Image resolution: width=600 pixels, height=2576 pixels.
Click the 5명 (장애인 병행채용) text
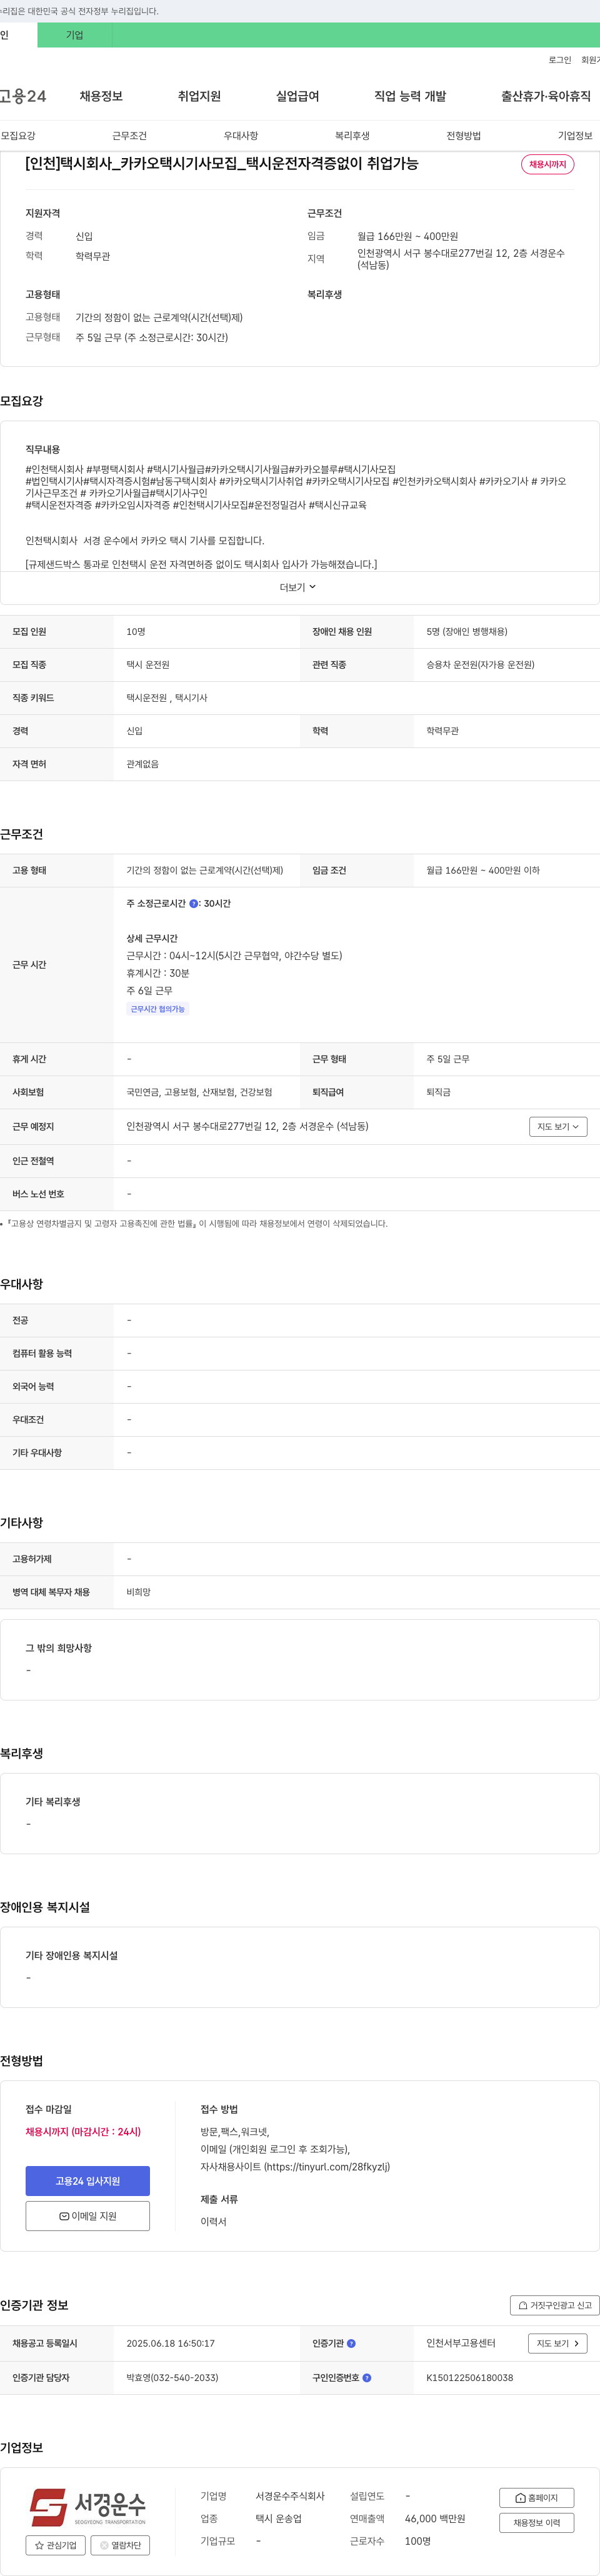pos(467,631)
